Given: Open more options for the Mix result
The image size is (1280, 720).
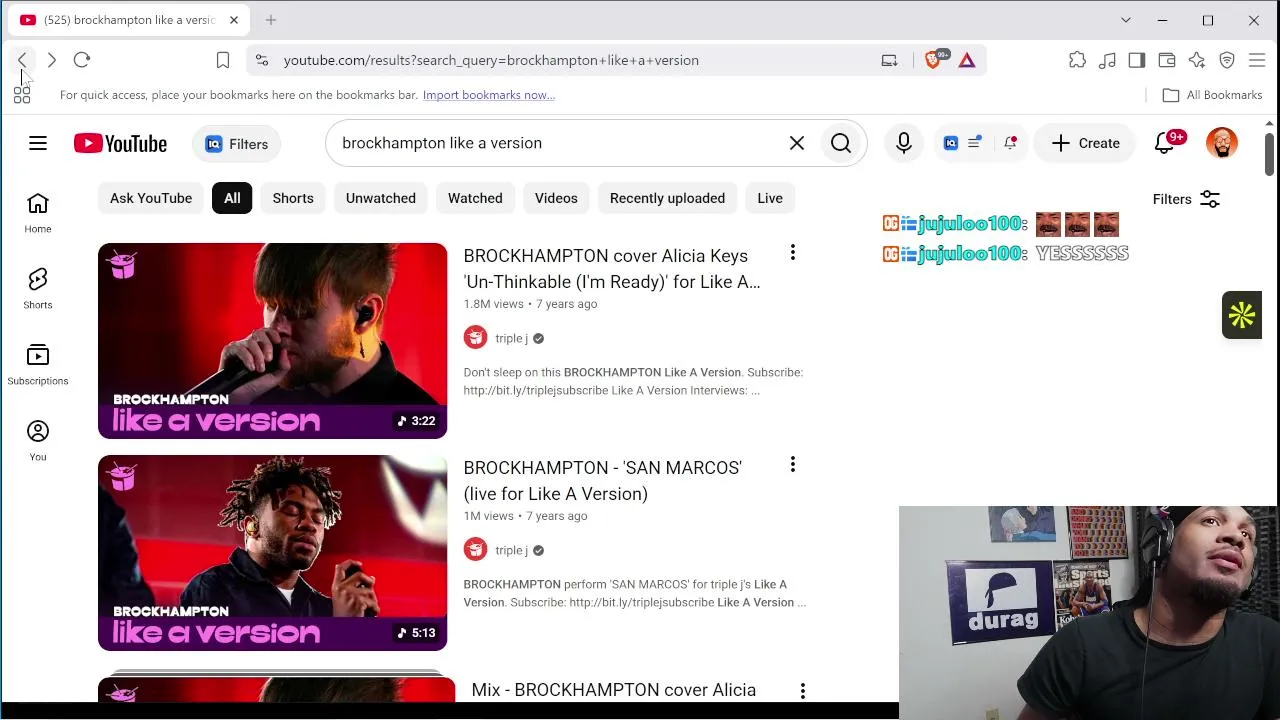Looking at the screenshot, I should tap(802, 691).
